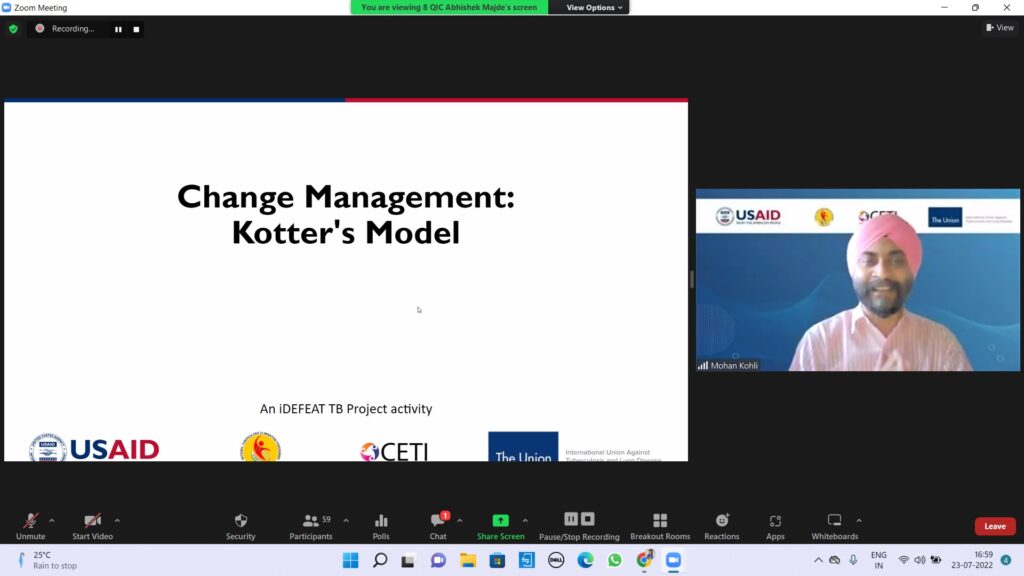
Task: Open Whiteboards
Action: [x=834, y=525]
